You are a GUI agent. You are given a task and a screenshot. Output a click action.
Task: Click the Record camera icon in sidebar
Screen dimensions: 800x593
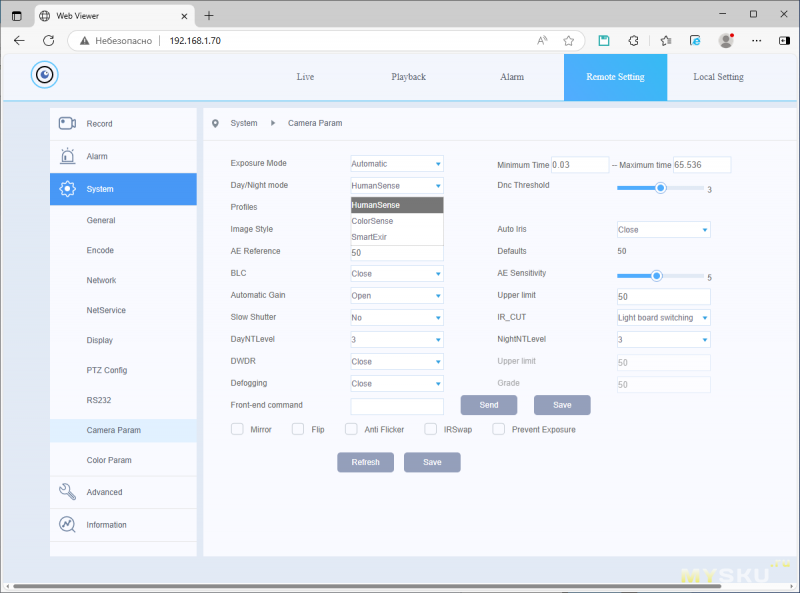click(x=67, y=123)
